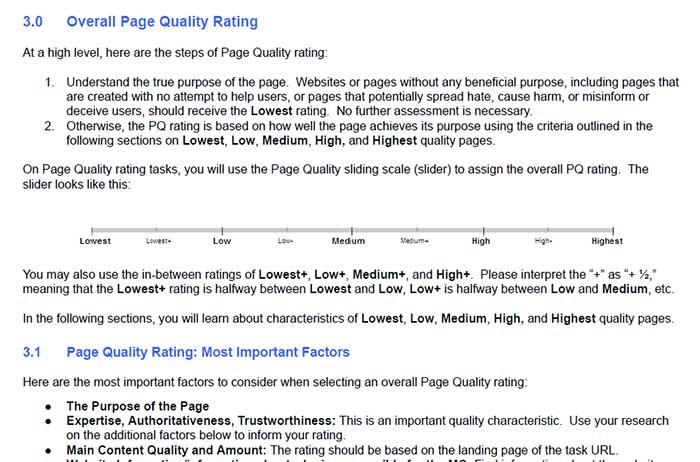Click the '3.1 Page Quality Rating: Most Important Factors' heading
The width and height of the screenshot is (700, 462).
tap(186, 352)
